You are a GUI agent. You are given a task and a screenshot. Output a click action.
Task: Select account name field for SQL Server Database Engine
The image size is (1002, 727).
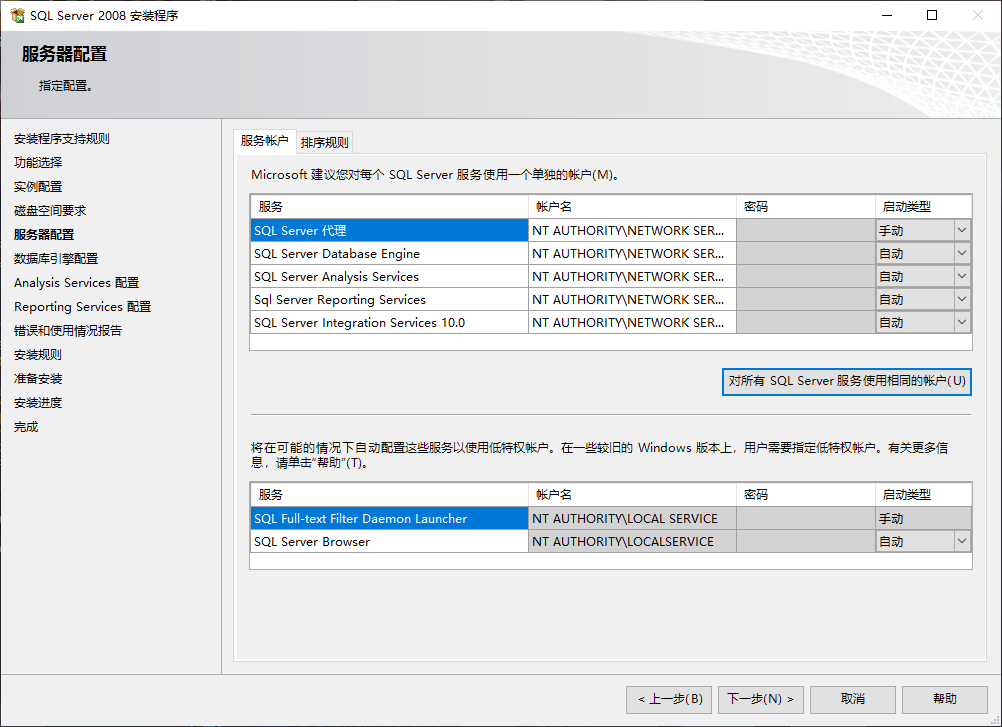click(632, 254)
